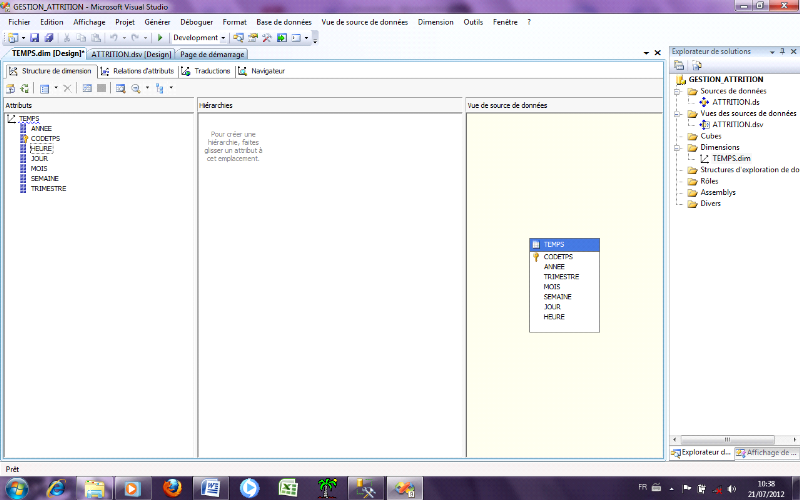Click the Delete (X) icon in dimension toolbar
Image resolution: width=800 pixels, height=500 pixels.
[68, 88]
